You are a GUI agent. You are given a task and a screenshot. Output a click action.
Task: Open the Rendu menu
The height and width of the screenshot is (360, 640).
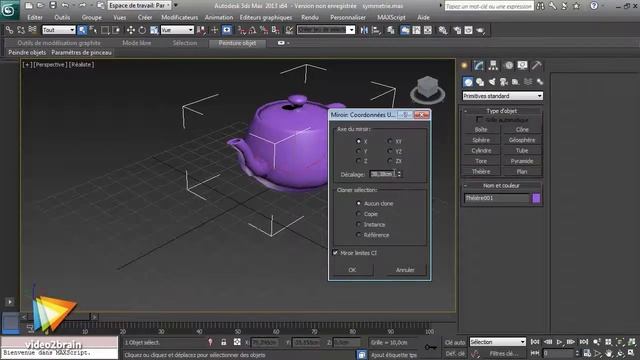(310, 18)
